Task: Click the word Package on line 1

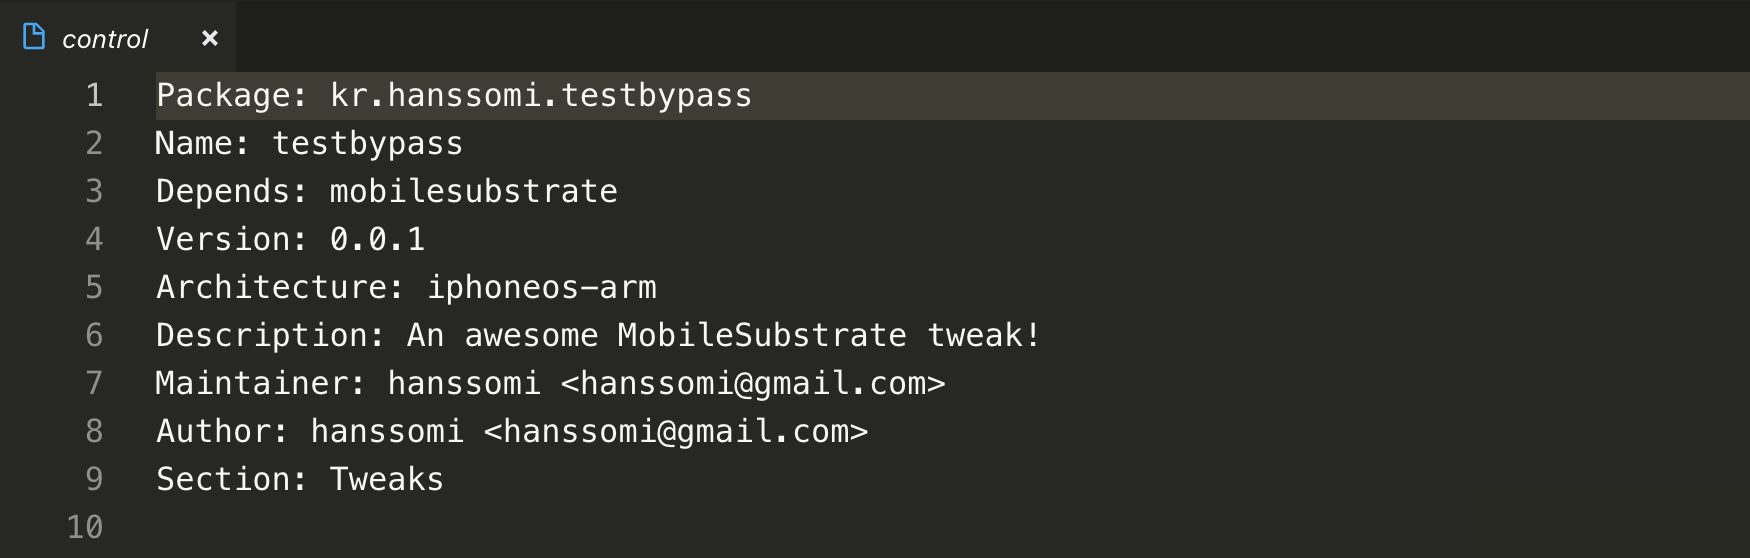Action: tap(223, 97)
